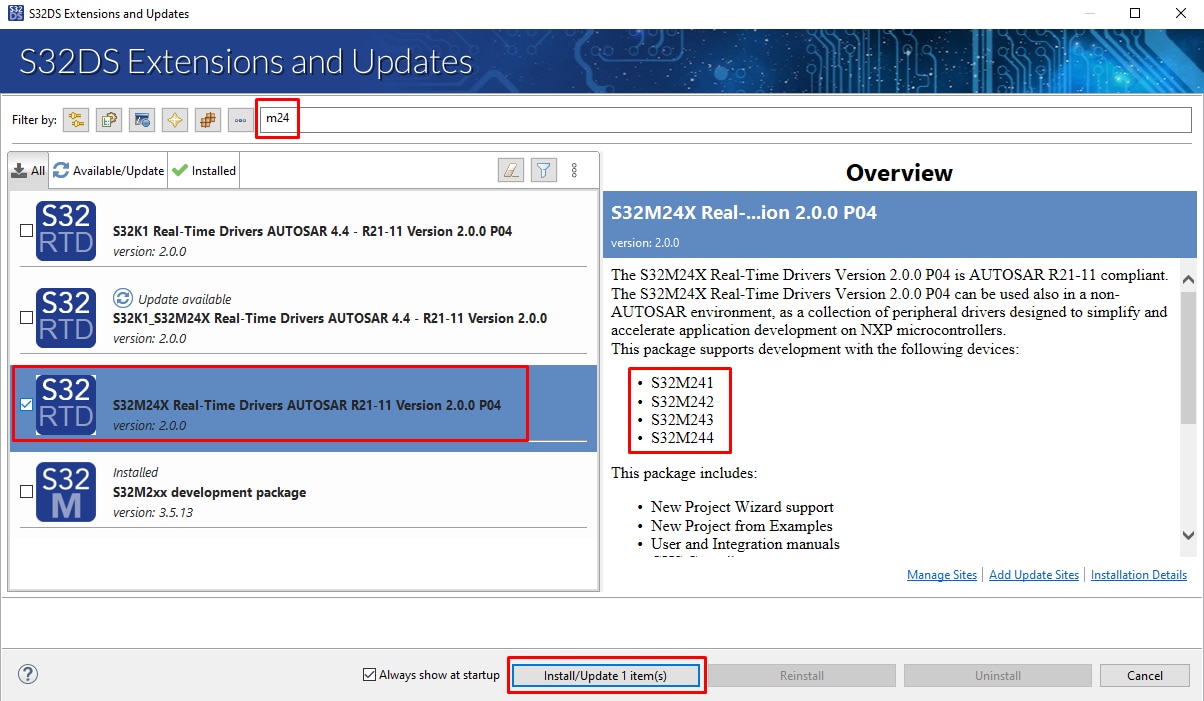This screenshot has height=701, width=1204.
Task: Click the Overview scrollbar down arrow
Action: point(1188,536)
